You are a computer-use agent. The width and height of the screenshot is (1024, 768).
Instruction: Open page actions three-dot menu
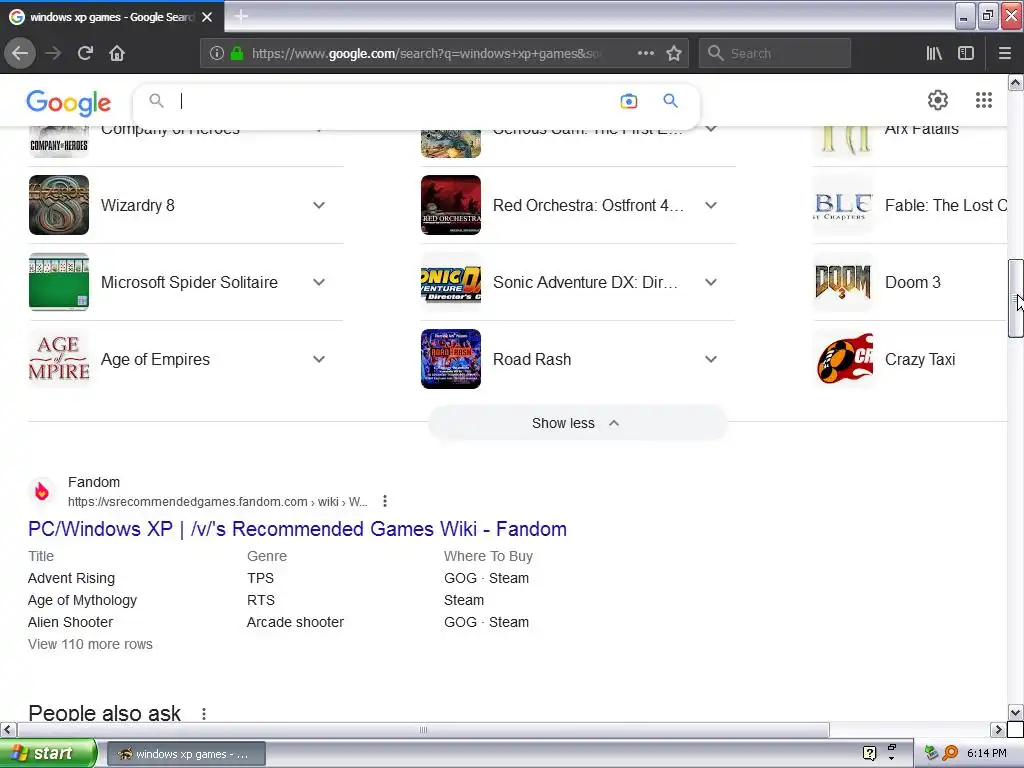(645, 53)
